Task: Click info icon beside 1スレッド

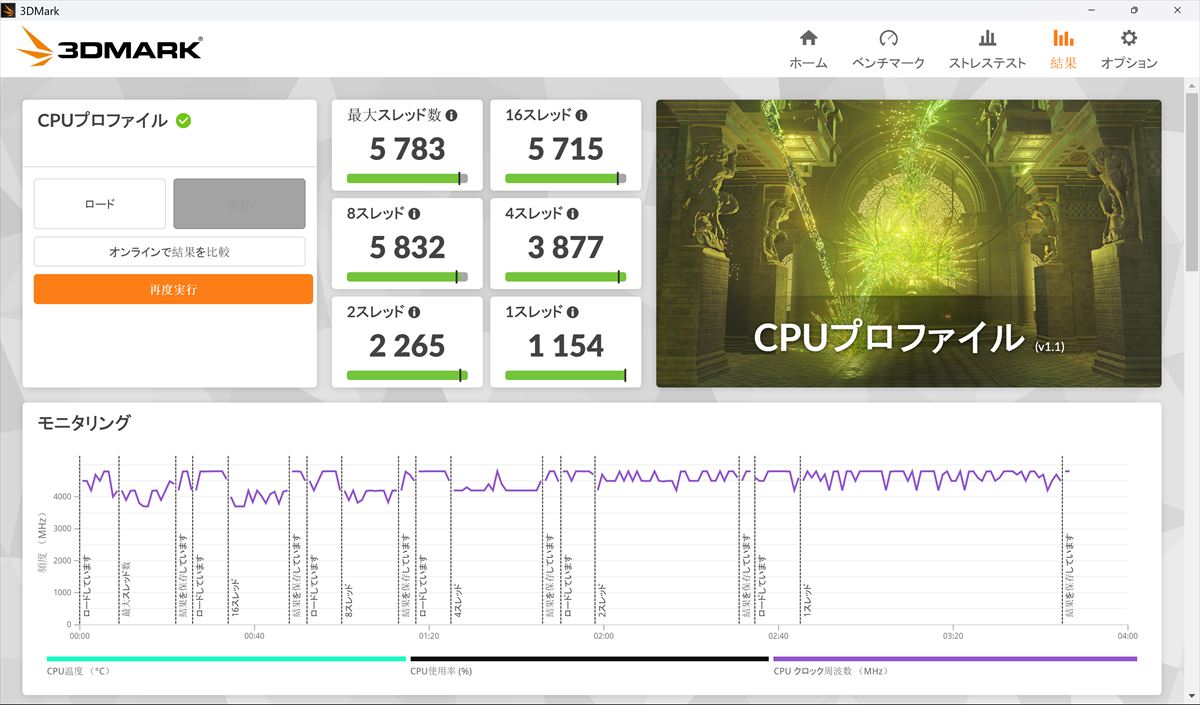Action: pyautogui.click(x=573, y=312)
